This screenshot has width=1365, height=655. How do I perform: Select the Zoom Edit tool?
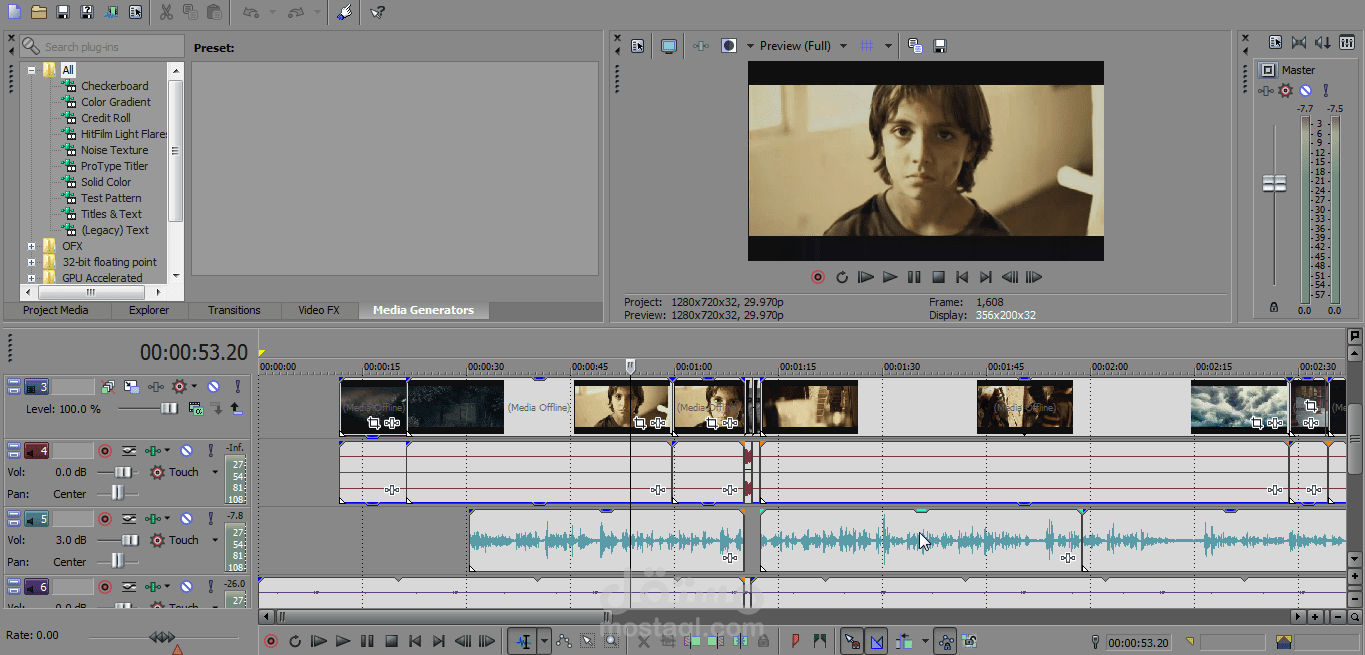(610, 641)
